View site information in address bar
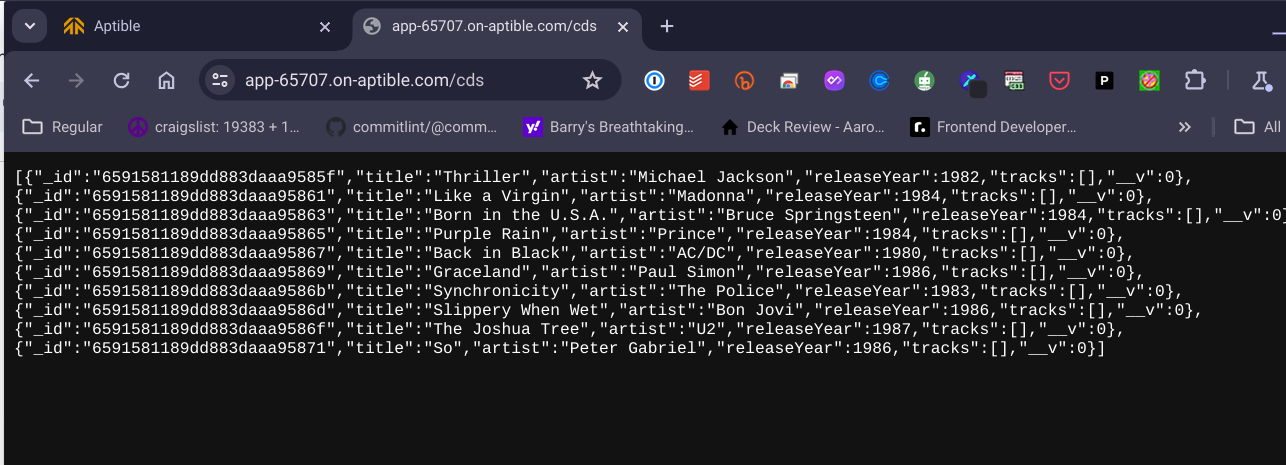 point(221,80)
